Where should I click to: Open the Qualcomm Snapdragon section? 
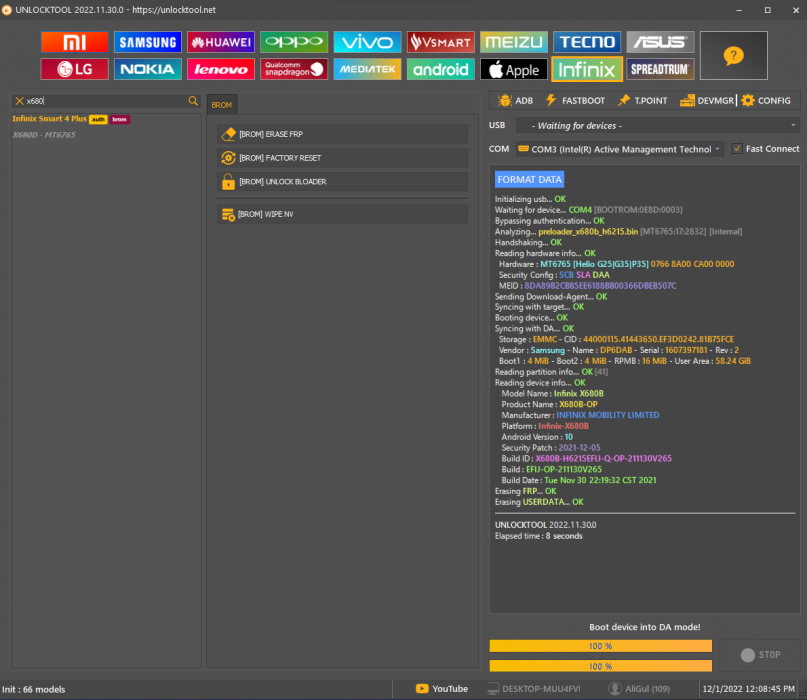[x=294, y=69]
